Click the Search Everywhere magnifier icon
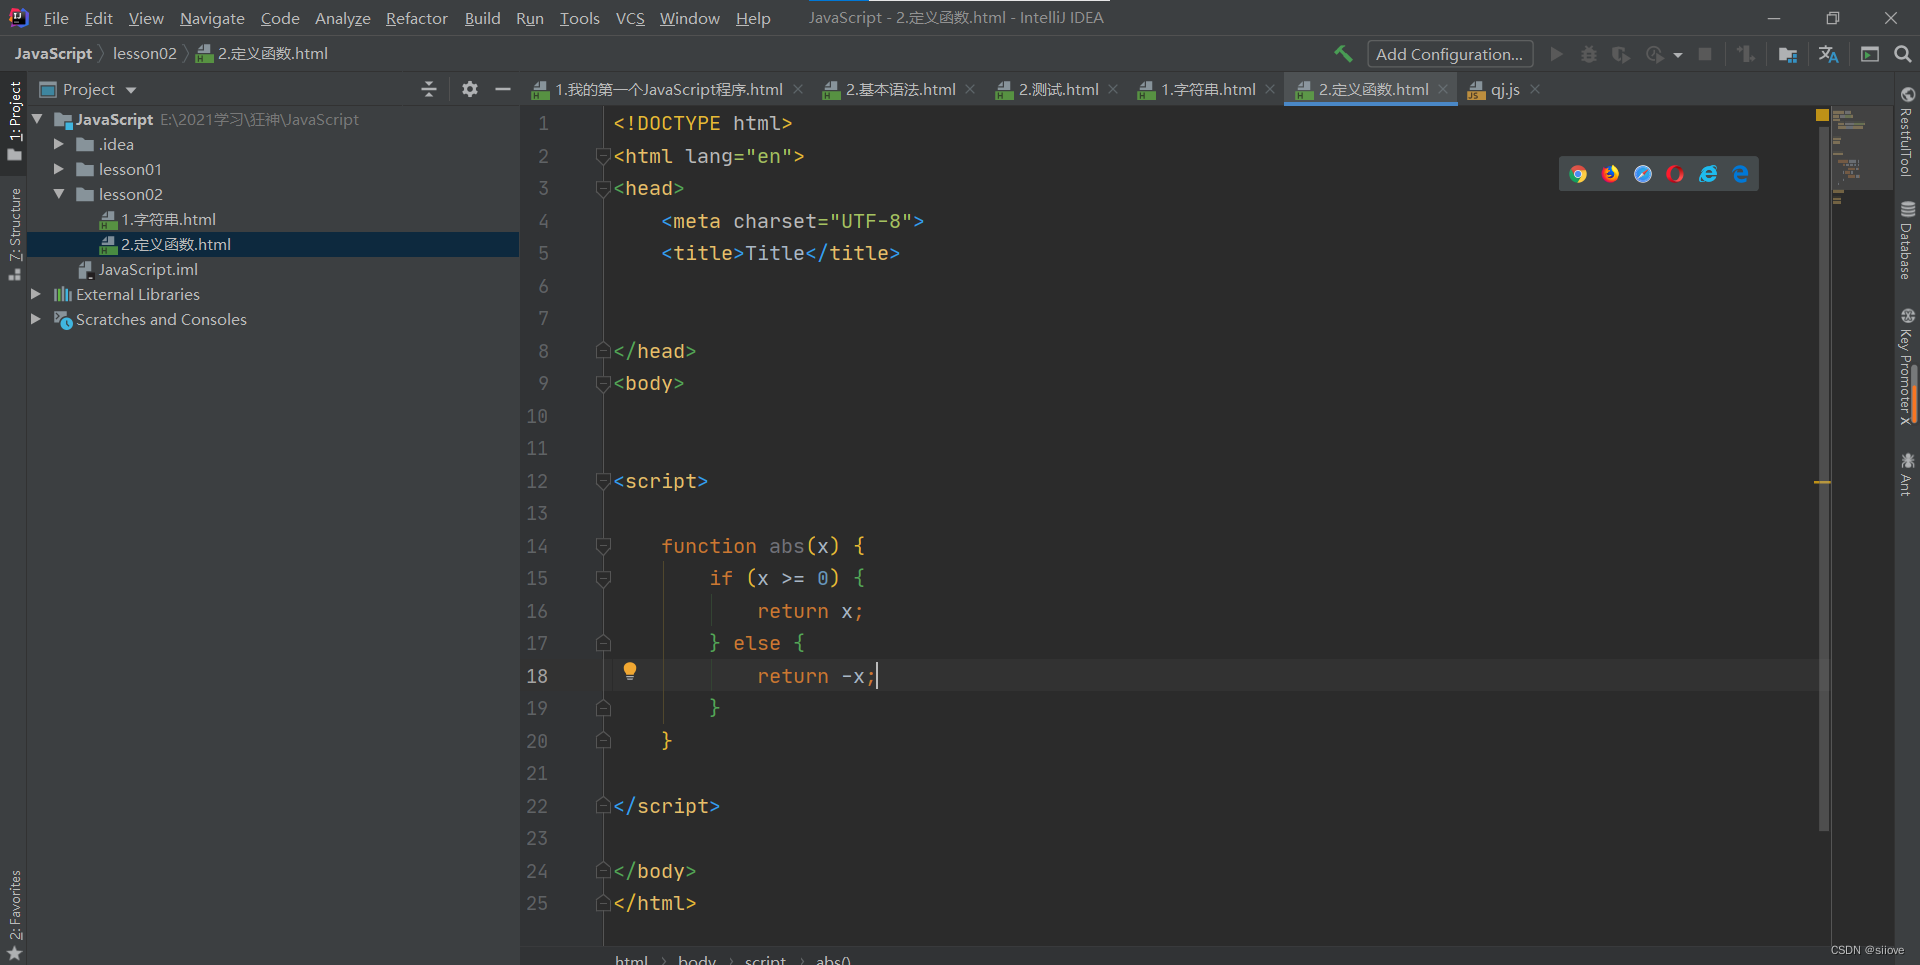Screen dimensions: 1920x965 pyautogui.click(x=1903, y=54)
